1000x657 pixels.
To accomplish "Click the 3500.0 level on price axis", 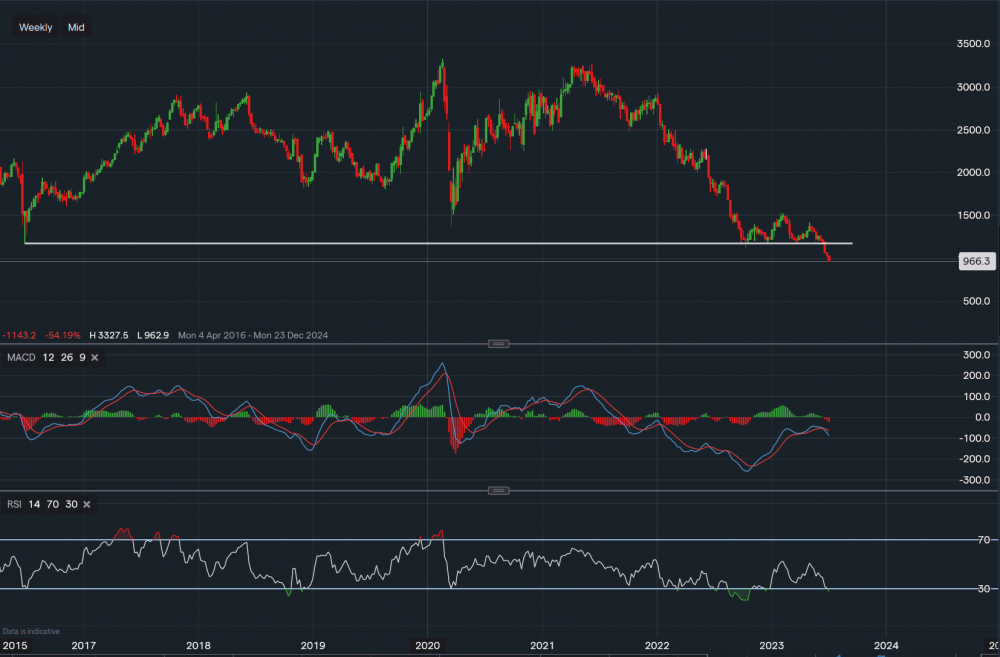I will click(x=972, y=45).
